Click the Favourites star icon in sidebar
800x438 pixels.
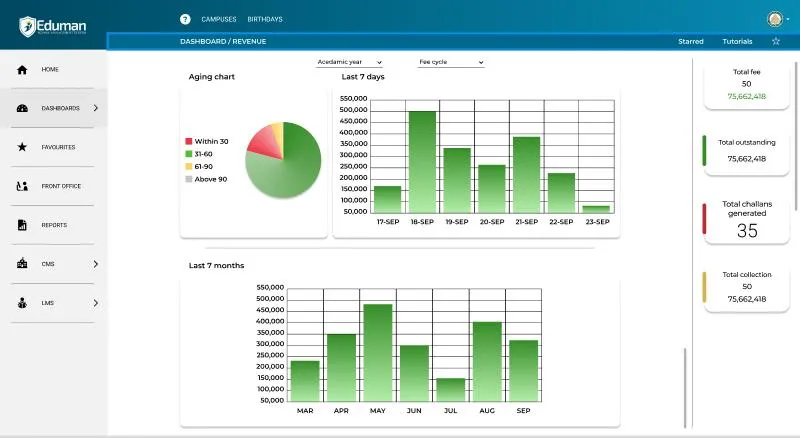21,147
